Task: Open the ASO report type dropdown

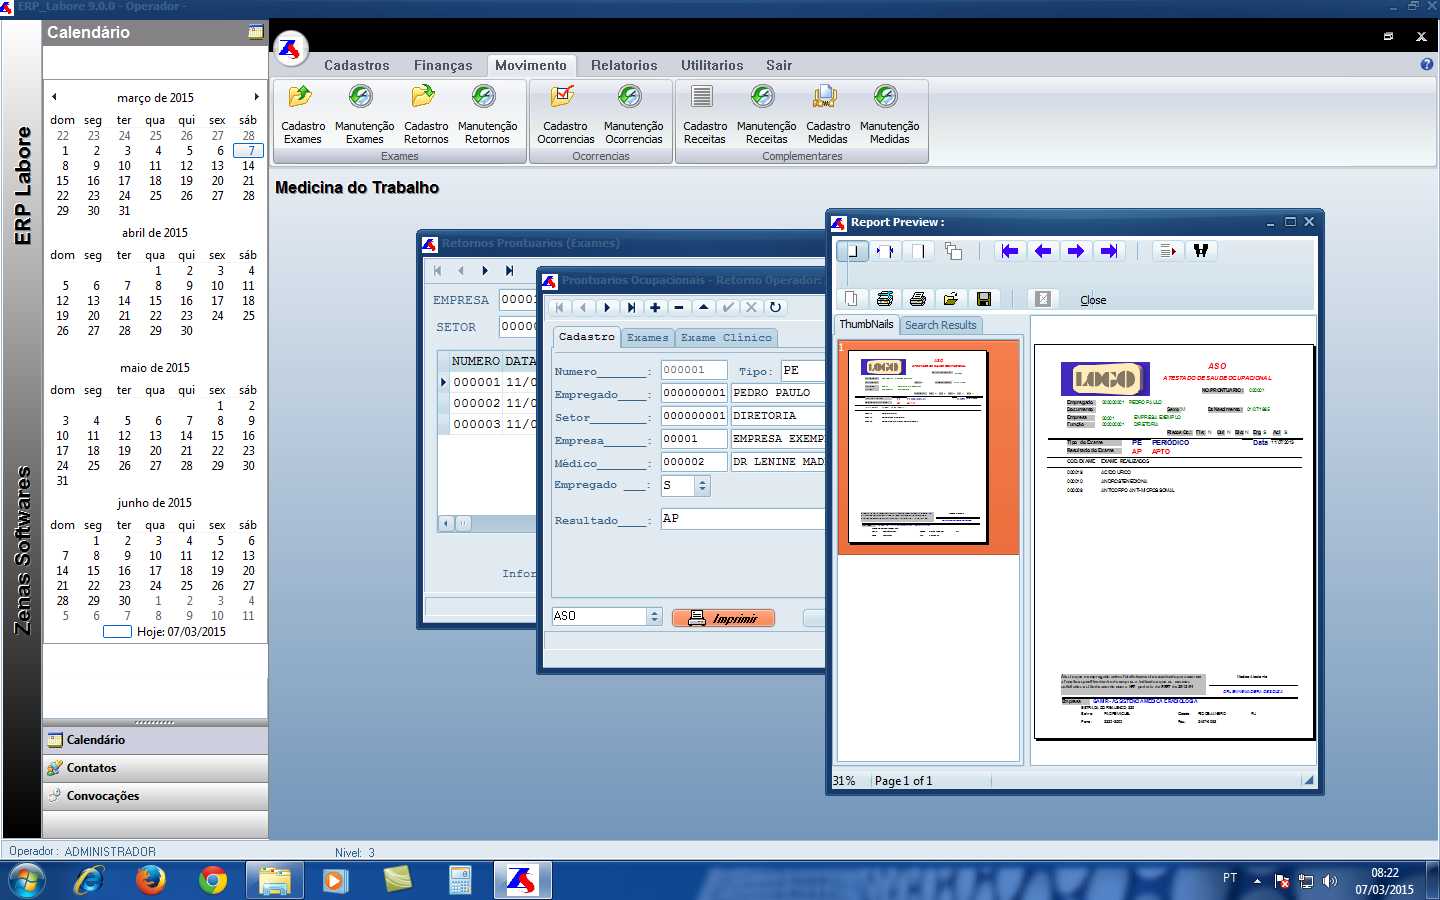Action: (x=655, y=616)
